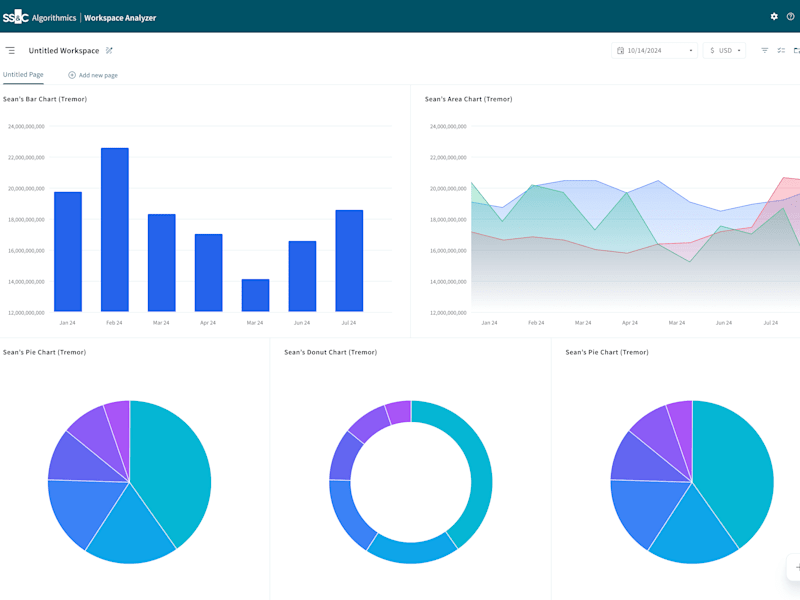Viewport: 800px width, 600px height.
Task: Click the Workspace Analyzer header text
Action: [x=120, y=18]
